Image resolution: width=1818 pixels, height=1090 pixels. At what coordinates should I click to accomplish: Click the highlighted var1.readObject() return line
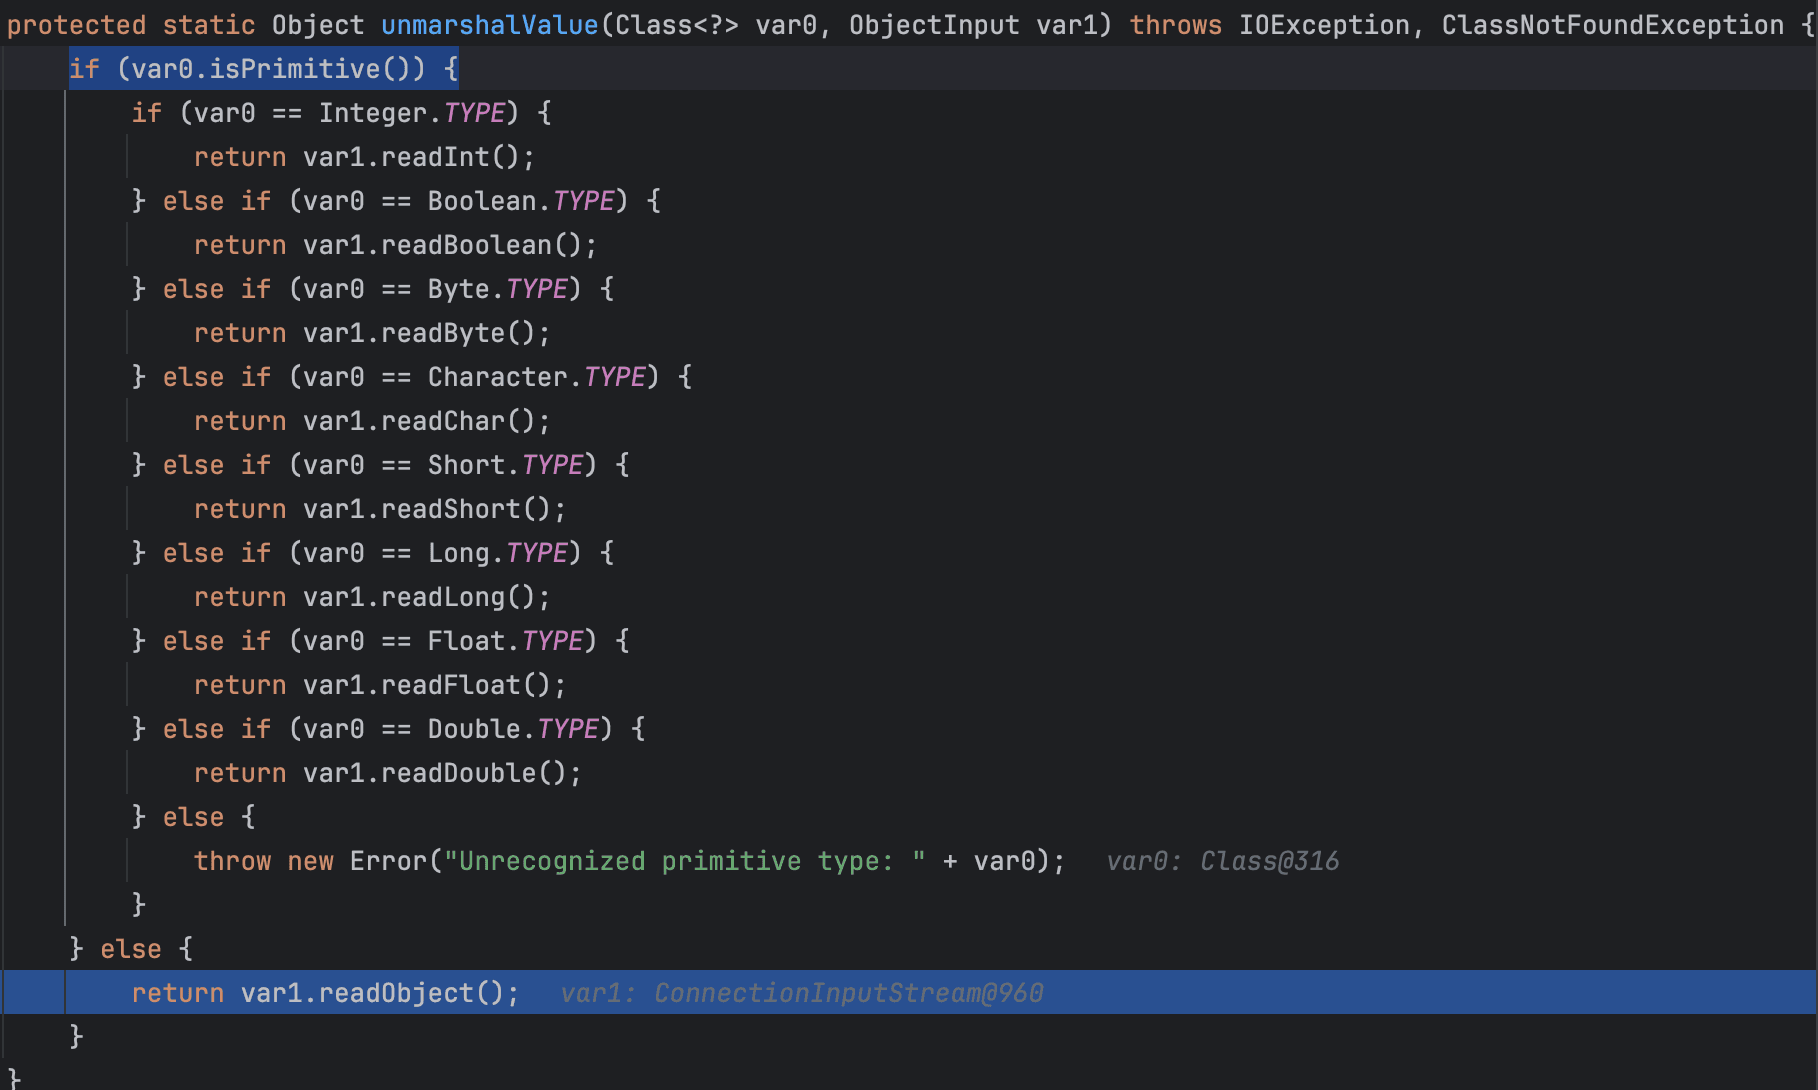[x=909, y=993]
